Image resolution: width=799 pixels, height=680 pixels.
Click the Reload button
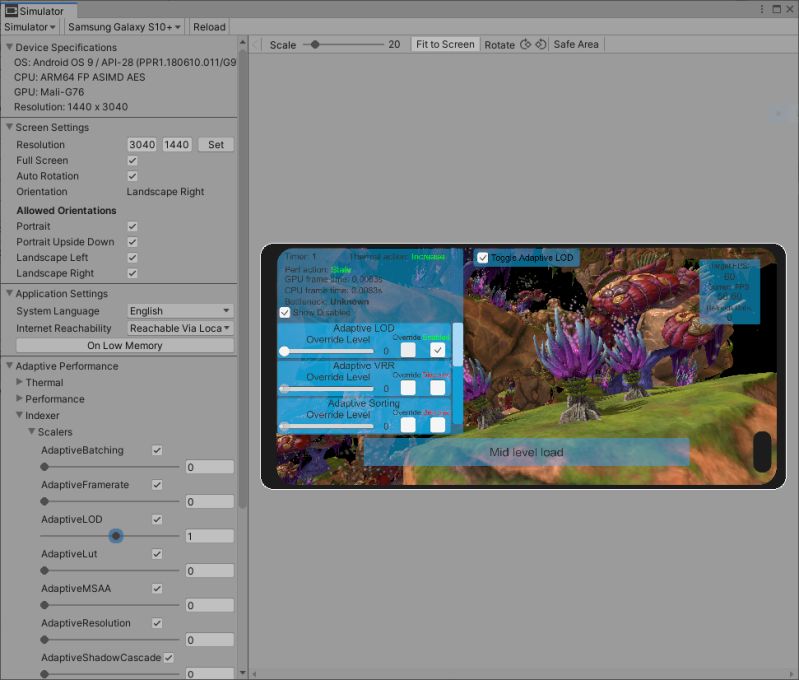pos(209,27)
